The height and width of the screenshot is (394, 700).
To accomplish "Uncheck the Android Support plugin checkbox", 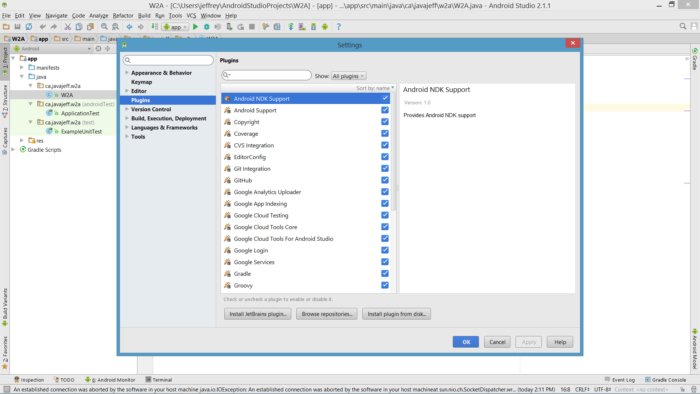I will [x=385, y=110].
